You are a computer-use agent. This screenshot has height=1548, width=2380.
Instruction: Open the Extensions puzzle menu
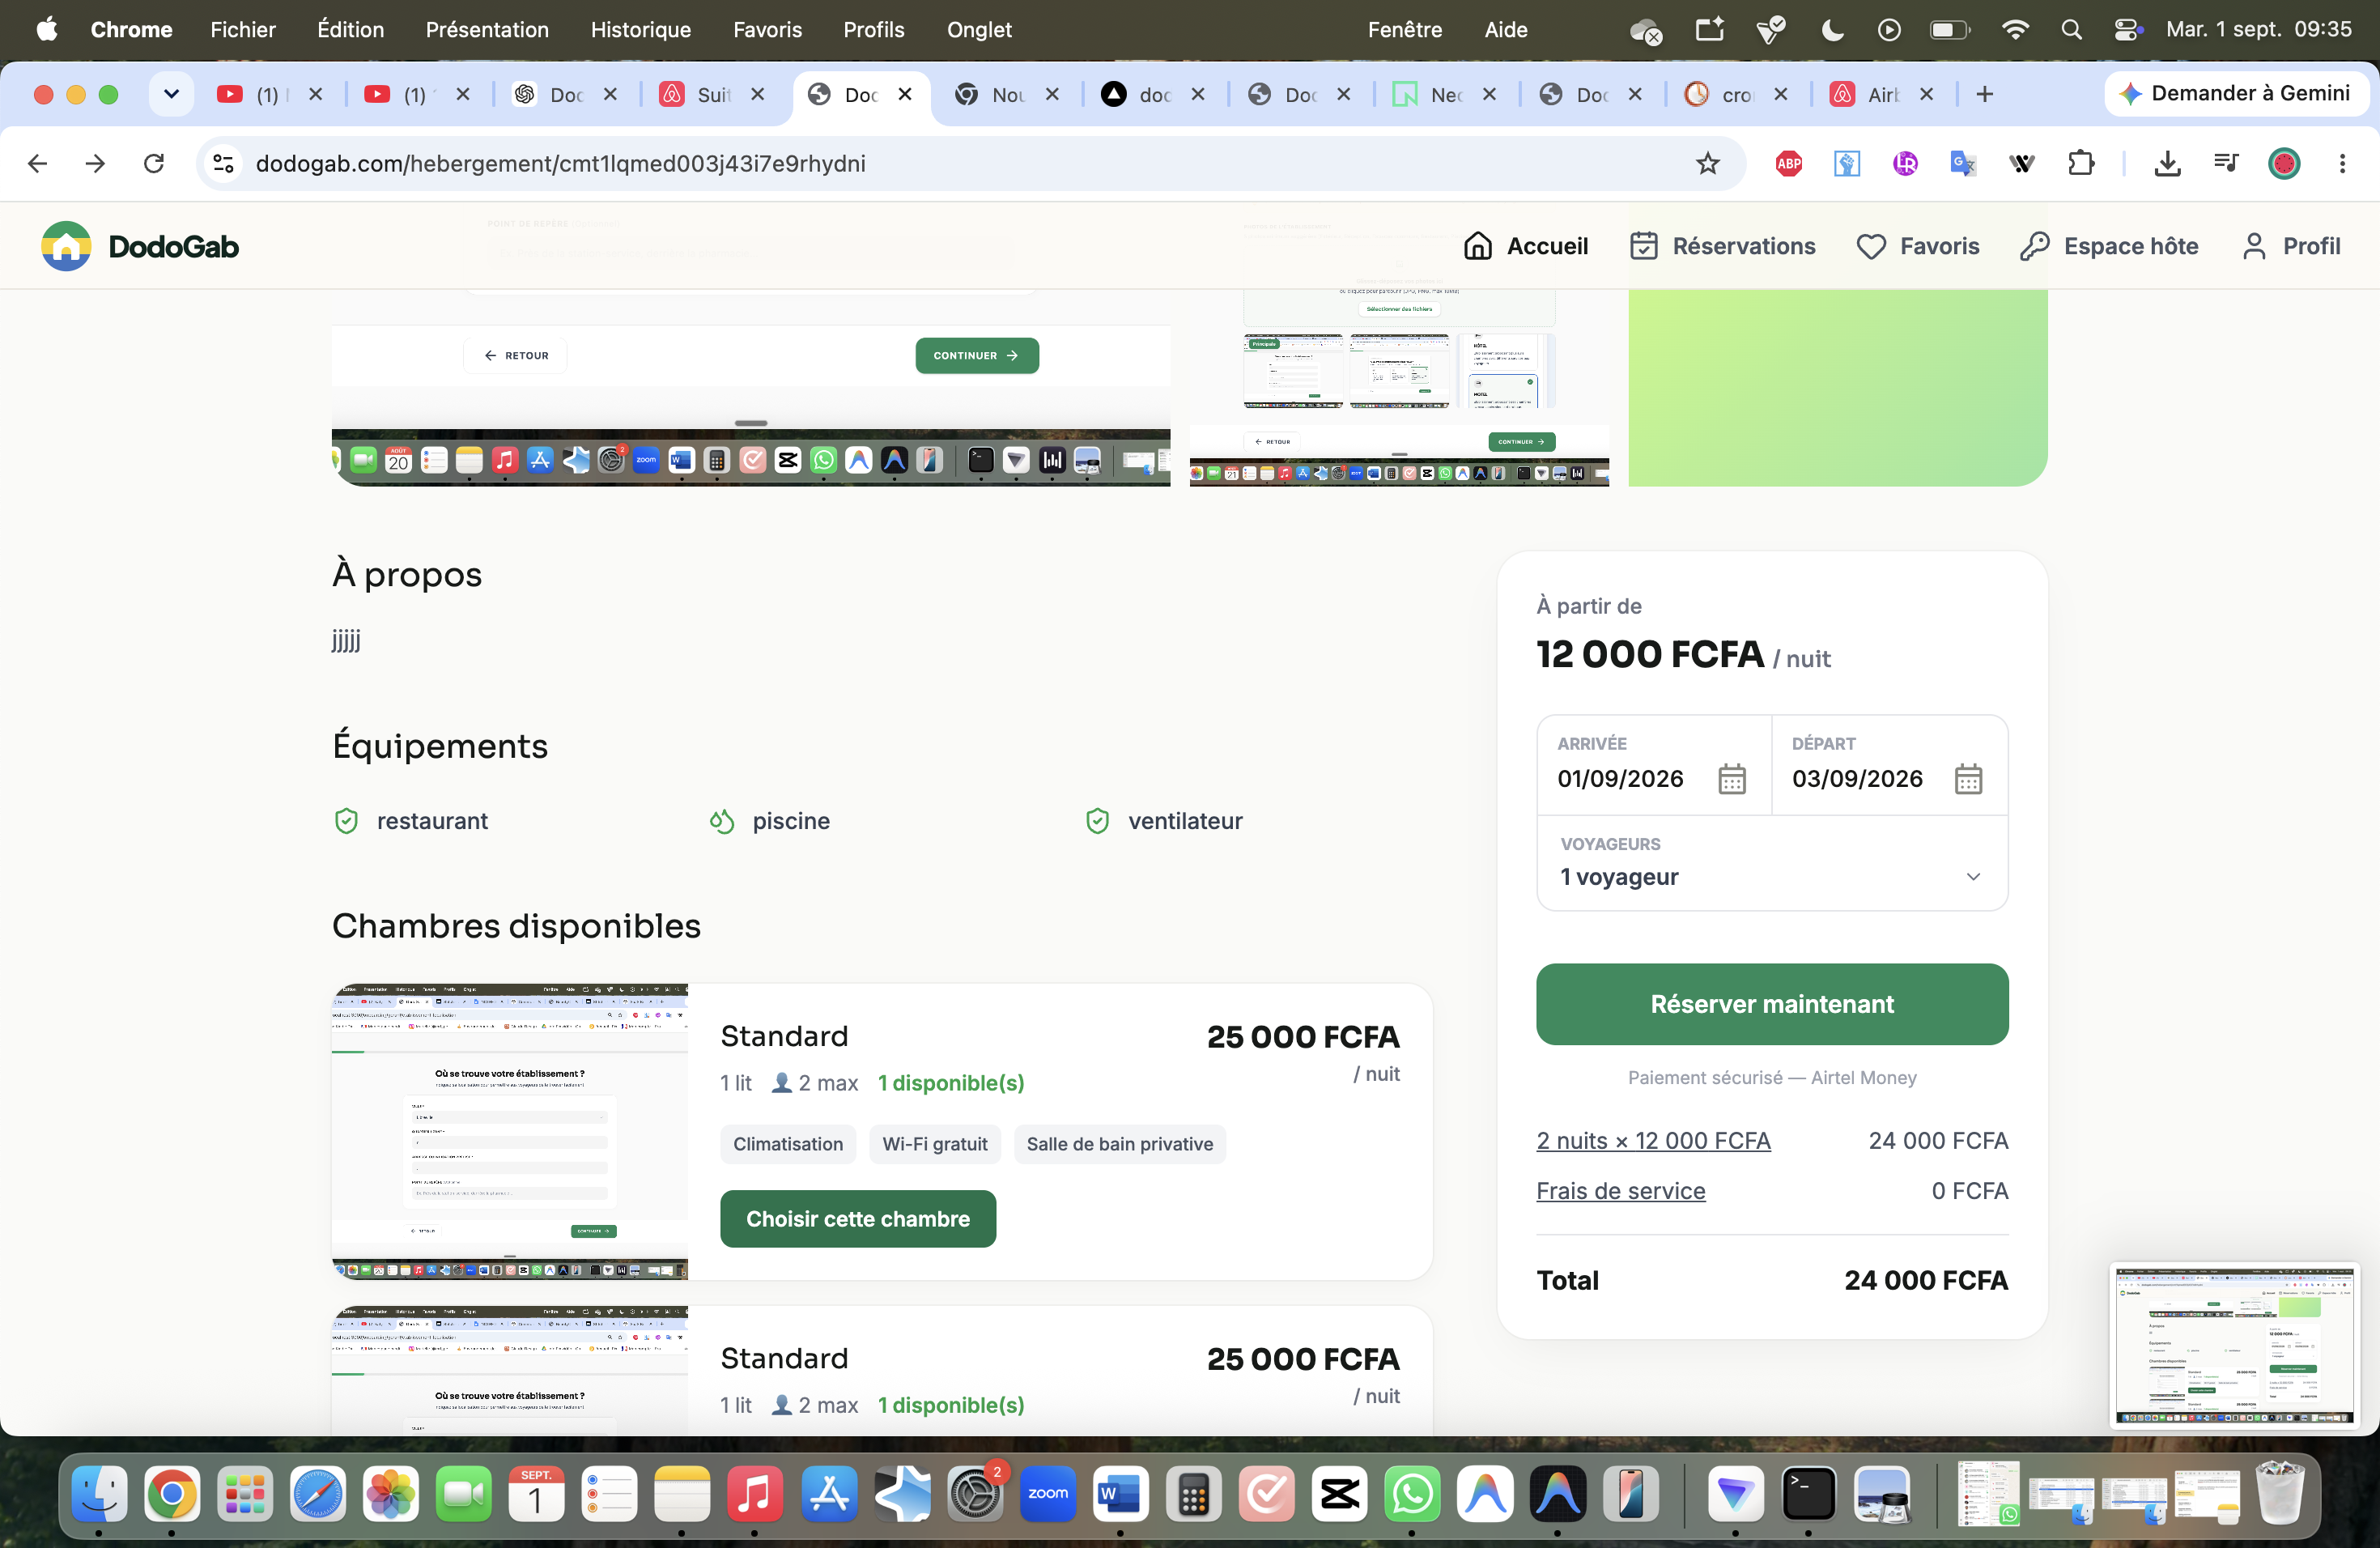(x=2081, y=163)
